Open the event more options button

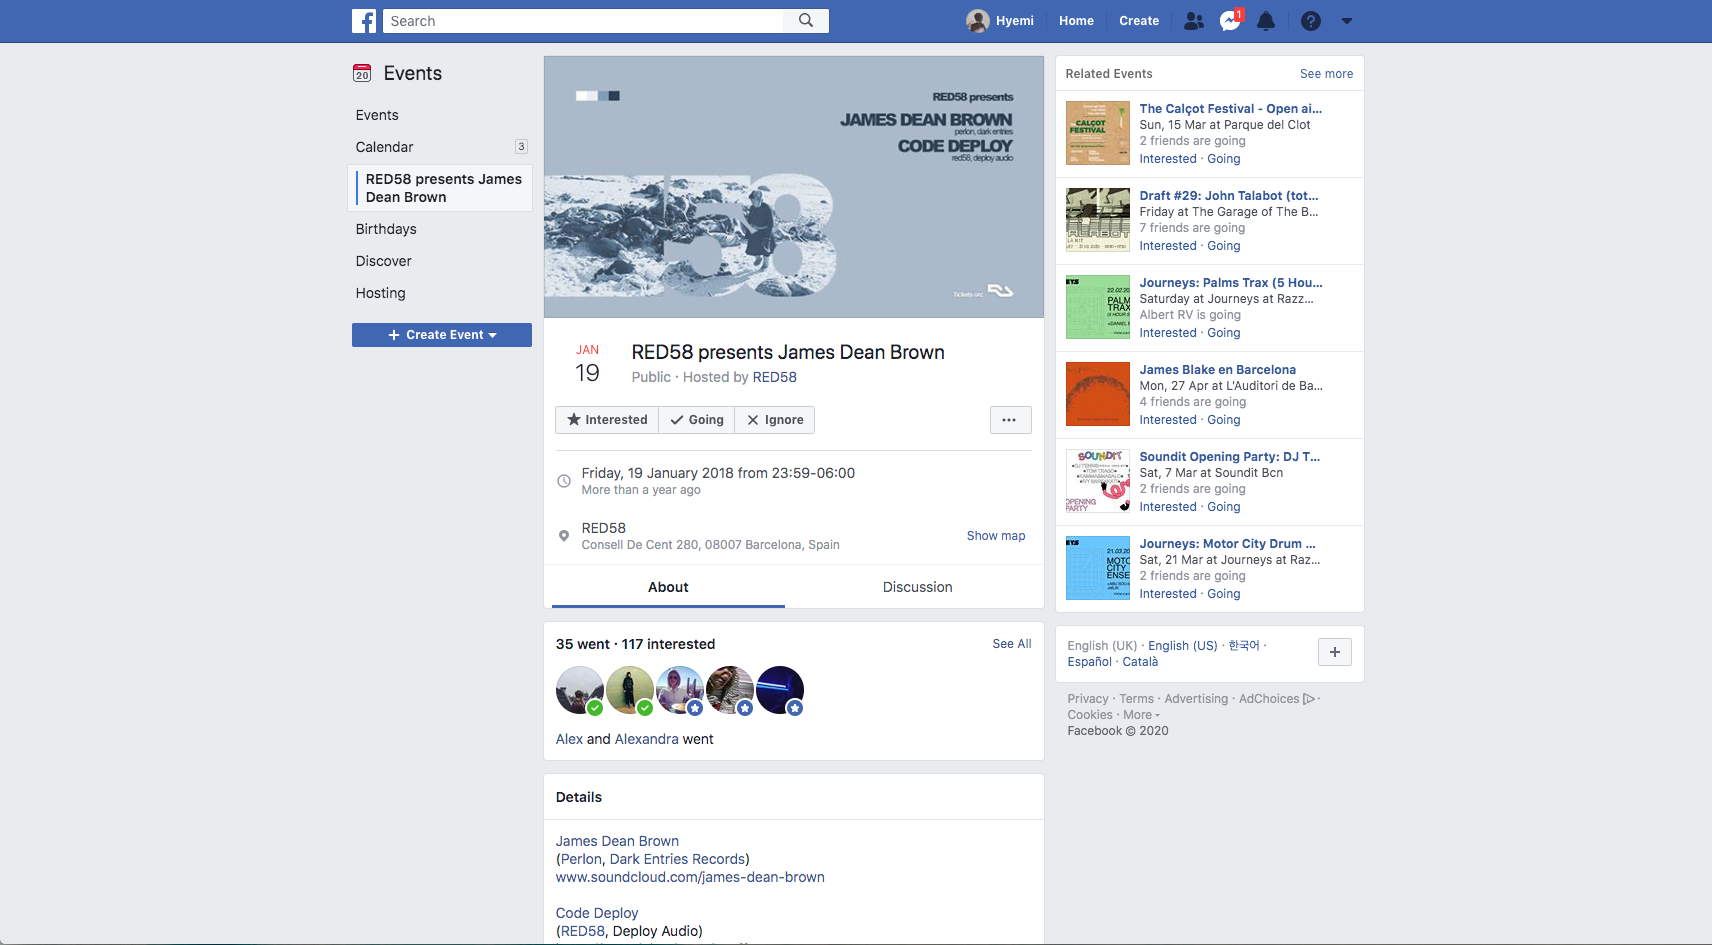click(x=1010, y=420)
